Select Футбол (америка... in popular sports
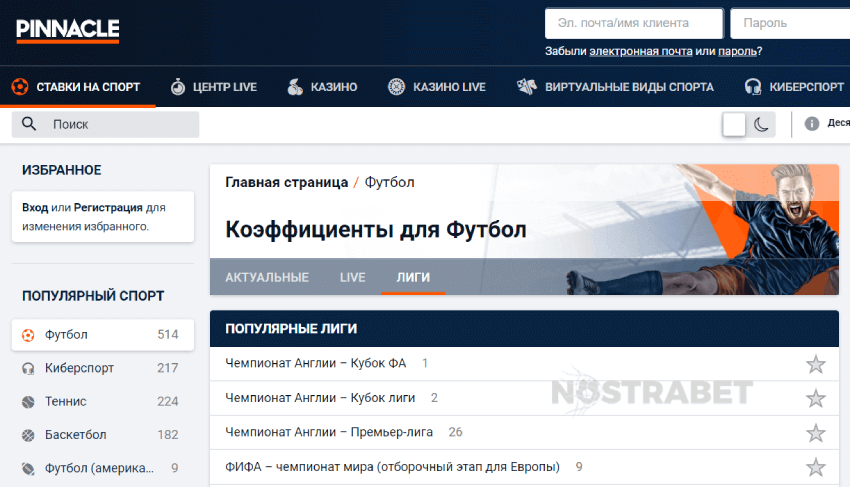 (x=103, y=468)
